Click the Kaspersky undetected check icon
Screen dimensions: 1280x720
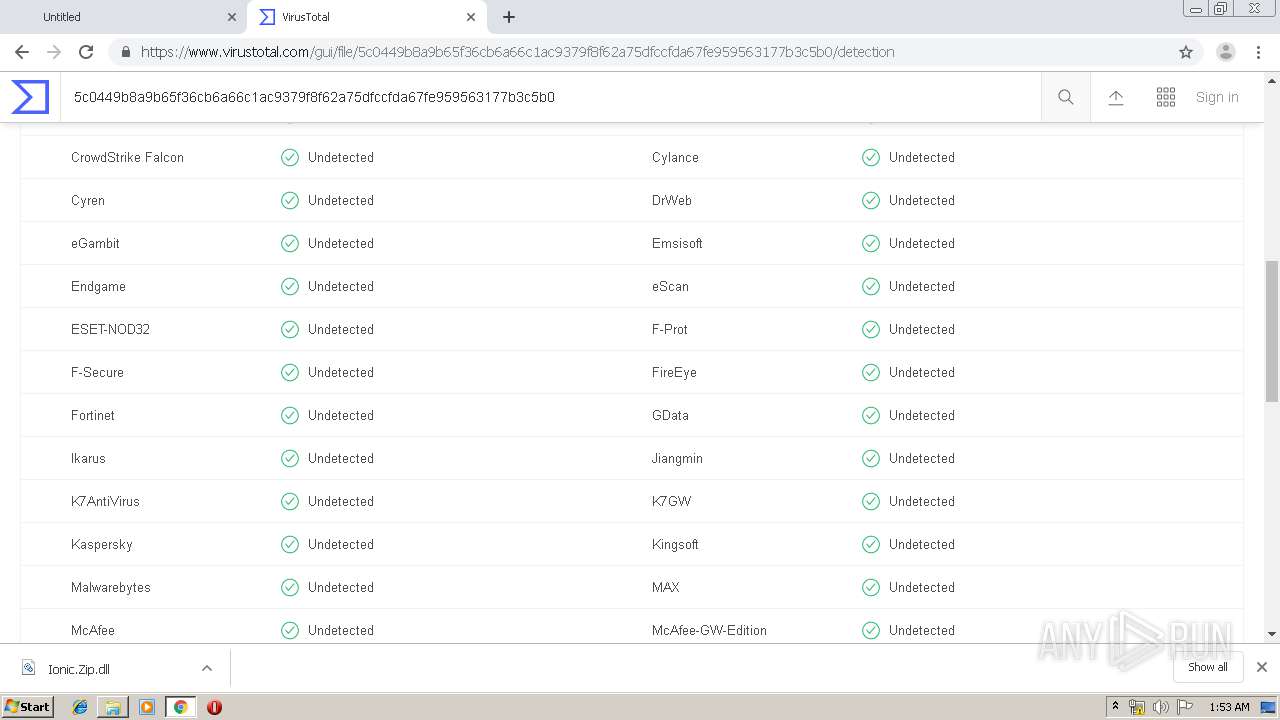290,544
